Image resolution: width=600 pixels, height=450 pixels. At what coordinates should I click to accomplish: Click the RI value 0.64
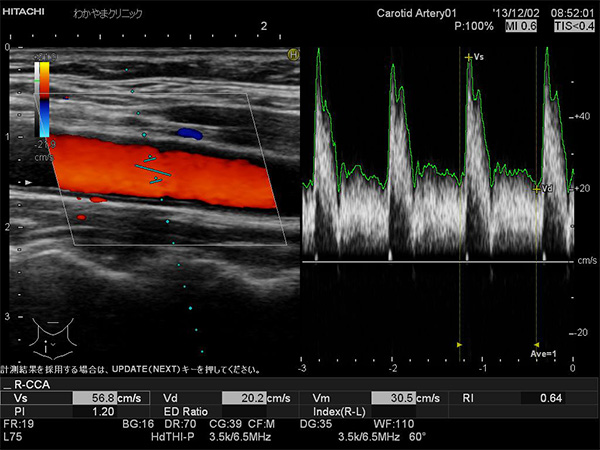coord(550,397)
